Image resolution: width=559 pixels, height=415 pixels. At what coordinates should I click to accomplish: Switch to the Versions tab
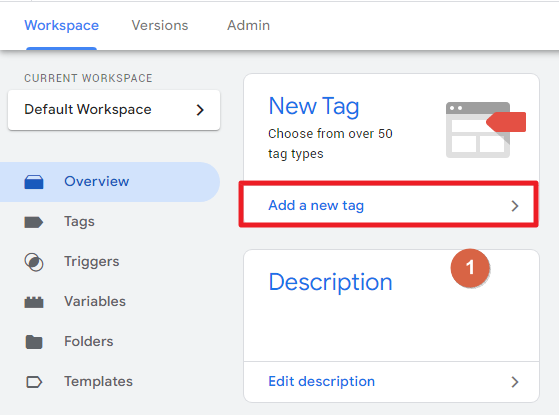[160, 26]
